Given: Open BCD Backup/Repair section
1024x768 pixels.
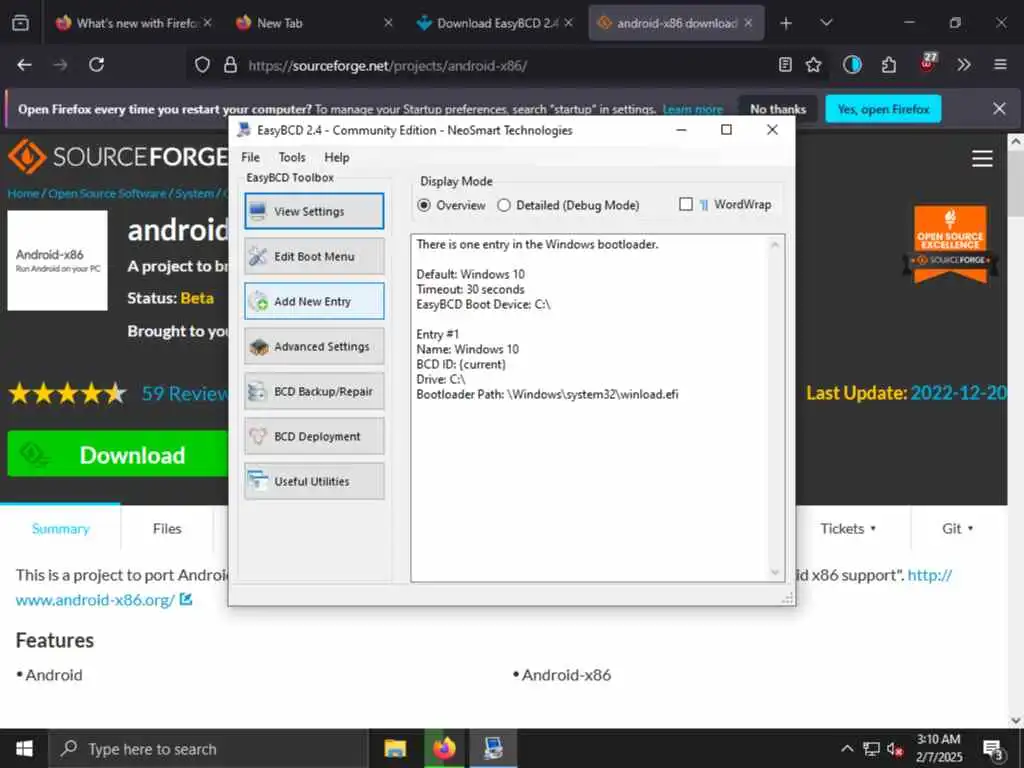Looking at the screenshot, I should pos(314,391).
